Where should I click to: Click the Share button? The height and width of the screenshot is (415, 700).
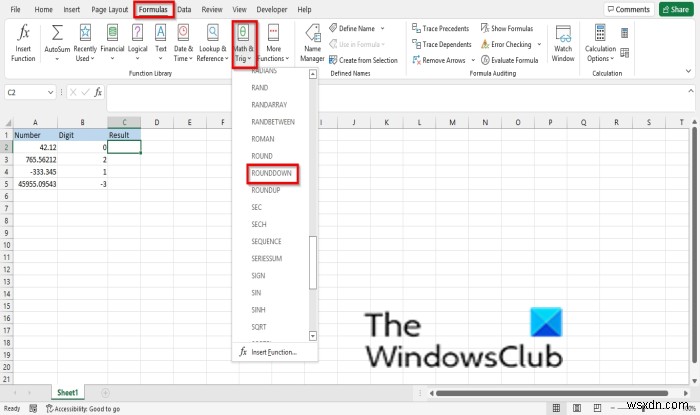pyautogui.click(x=676, y=9)
